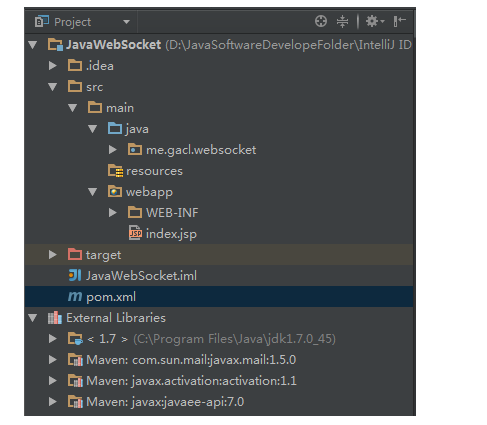The image size is (487, 425).
Task: Open the gear settings menu icon
Action: (375, 21)
